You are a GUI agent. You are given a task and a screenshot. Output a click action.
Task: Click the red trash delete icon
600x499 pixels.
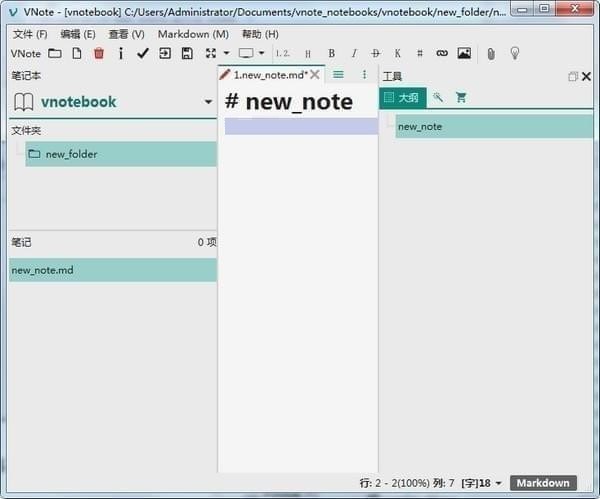pos(99,53)
